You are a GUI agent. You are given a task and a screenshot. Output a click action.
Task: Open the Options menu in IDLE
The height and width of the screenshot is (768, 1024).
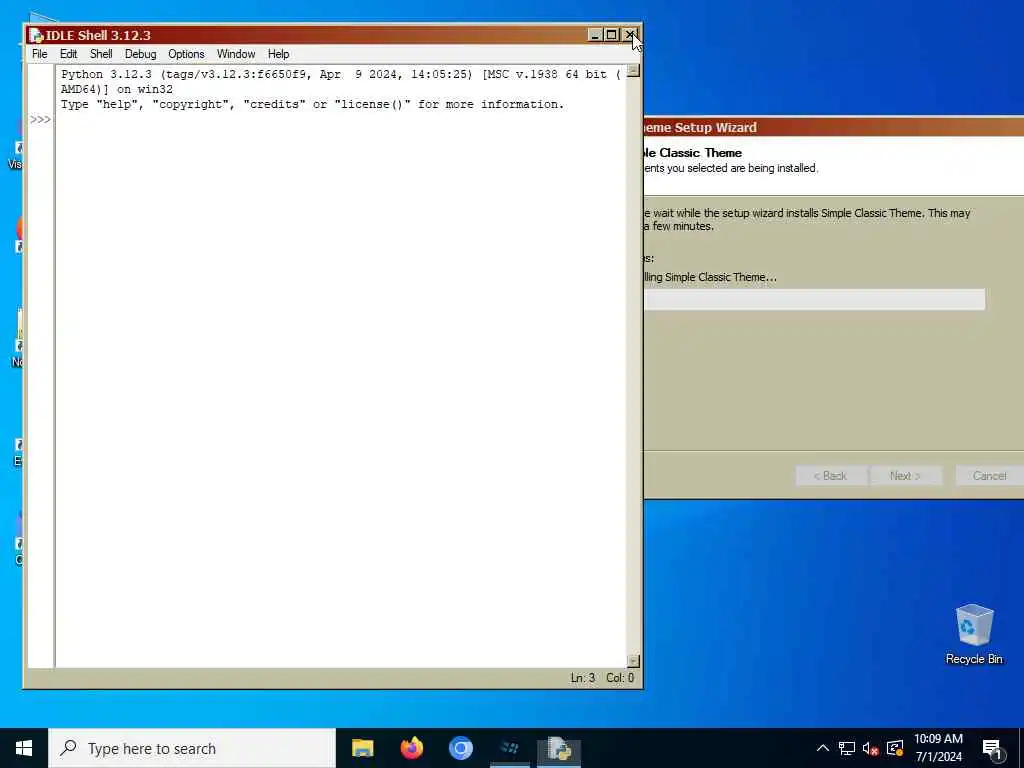(x=186, y=54)
